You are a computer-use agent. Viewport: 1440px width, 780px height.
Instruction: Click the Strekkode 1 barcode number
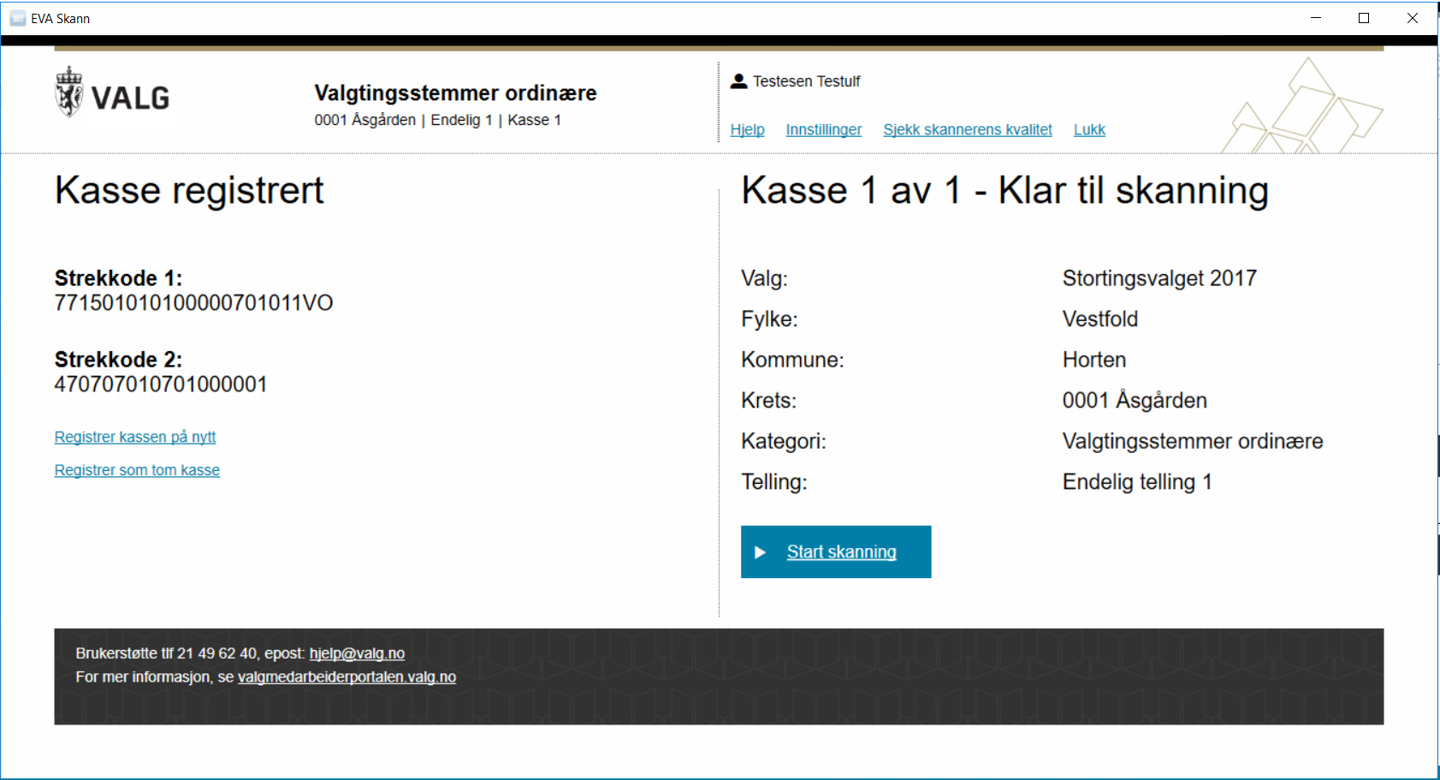[x=193, y=304]
